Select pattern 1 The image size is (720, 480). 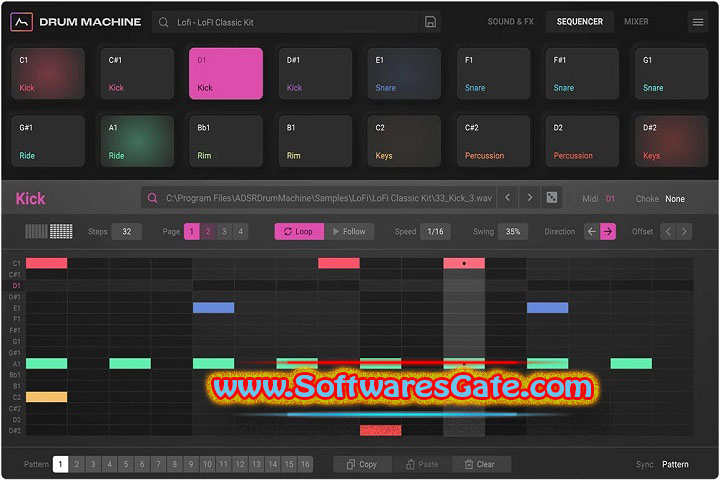60,464
